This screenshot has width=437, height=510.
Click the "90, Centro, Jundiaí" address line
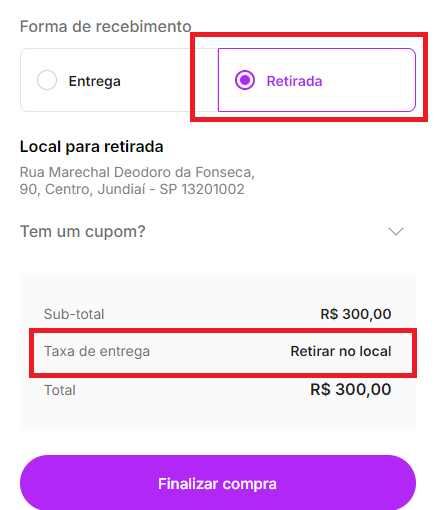(x=132, y=189)
